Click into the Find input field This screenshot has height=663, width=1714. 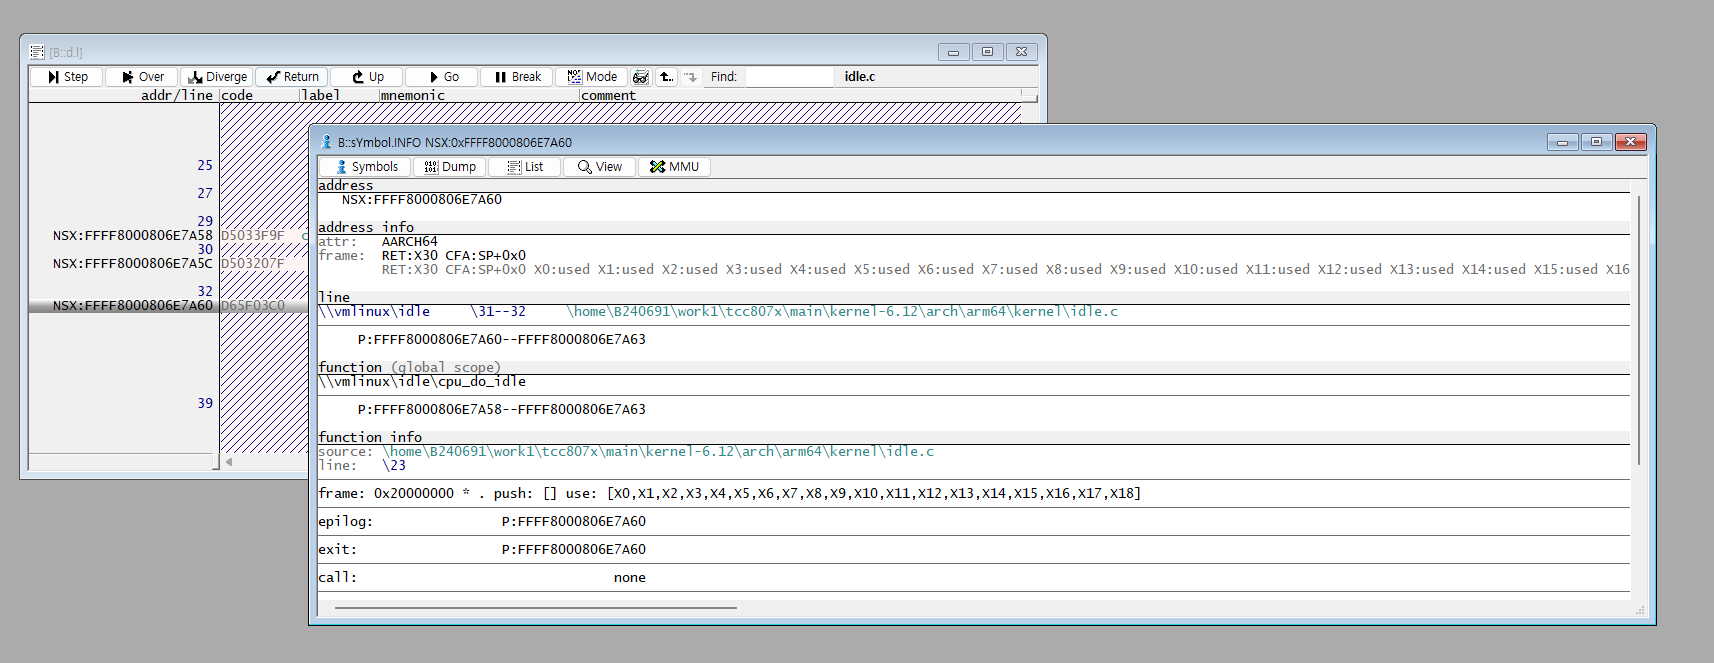point(789,77)
